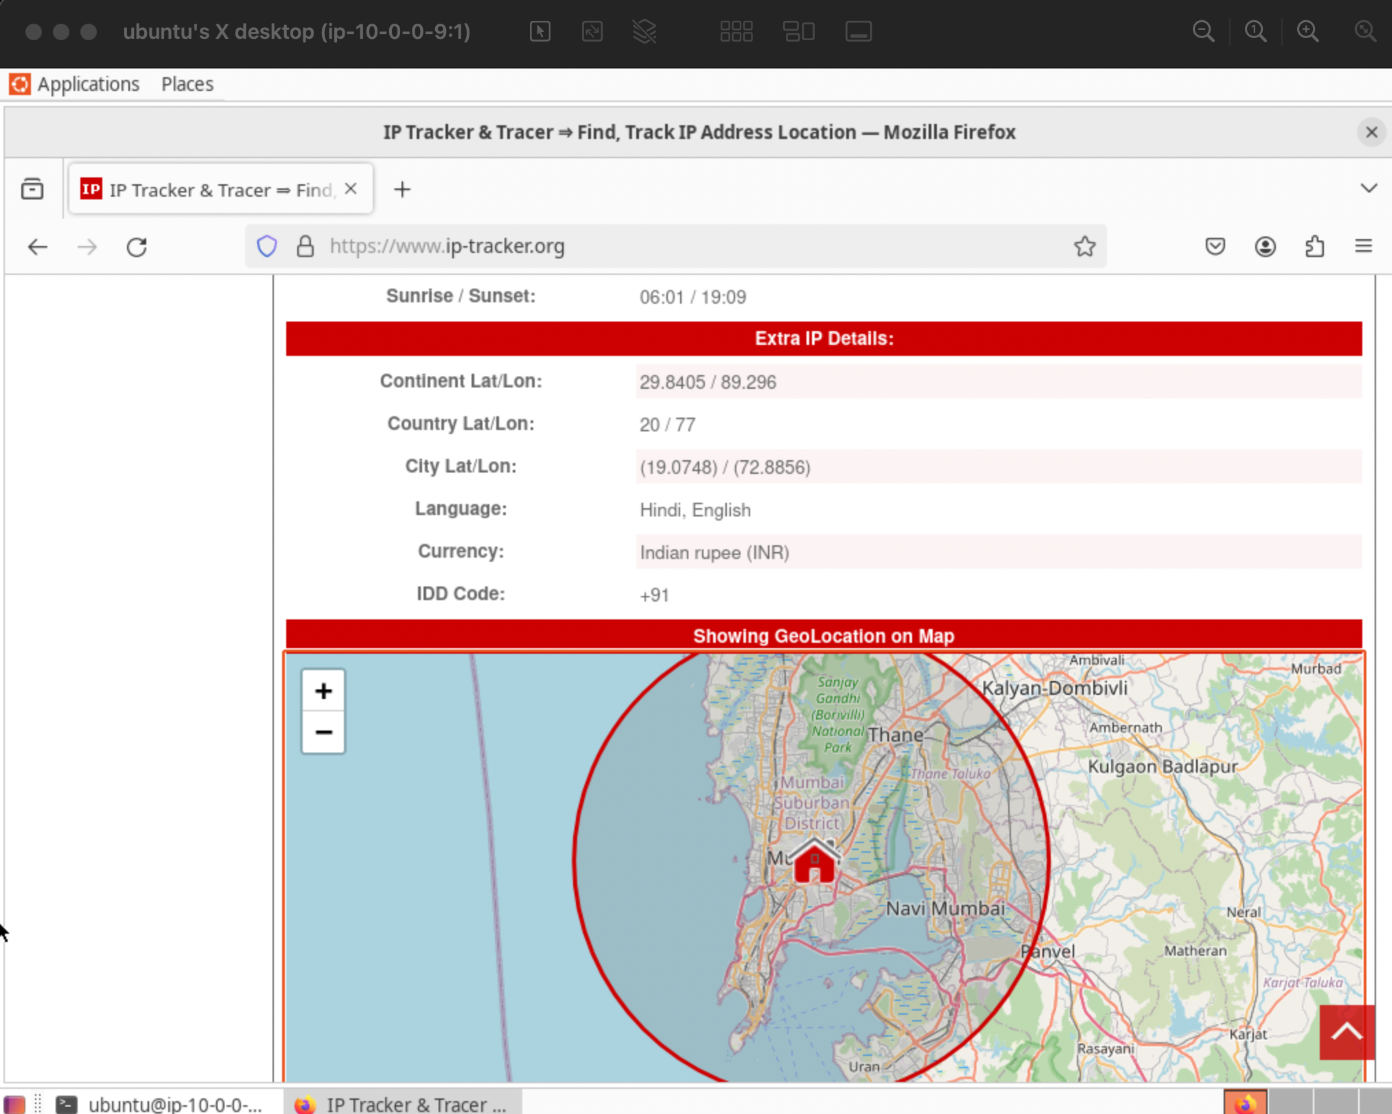Click the Firefox back arrow
Viewport: 1392px width, 1114px height.
click(x=38, y=247)
